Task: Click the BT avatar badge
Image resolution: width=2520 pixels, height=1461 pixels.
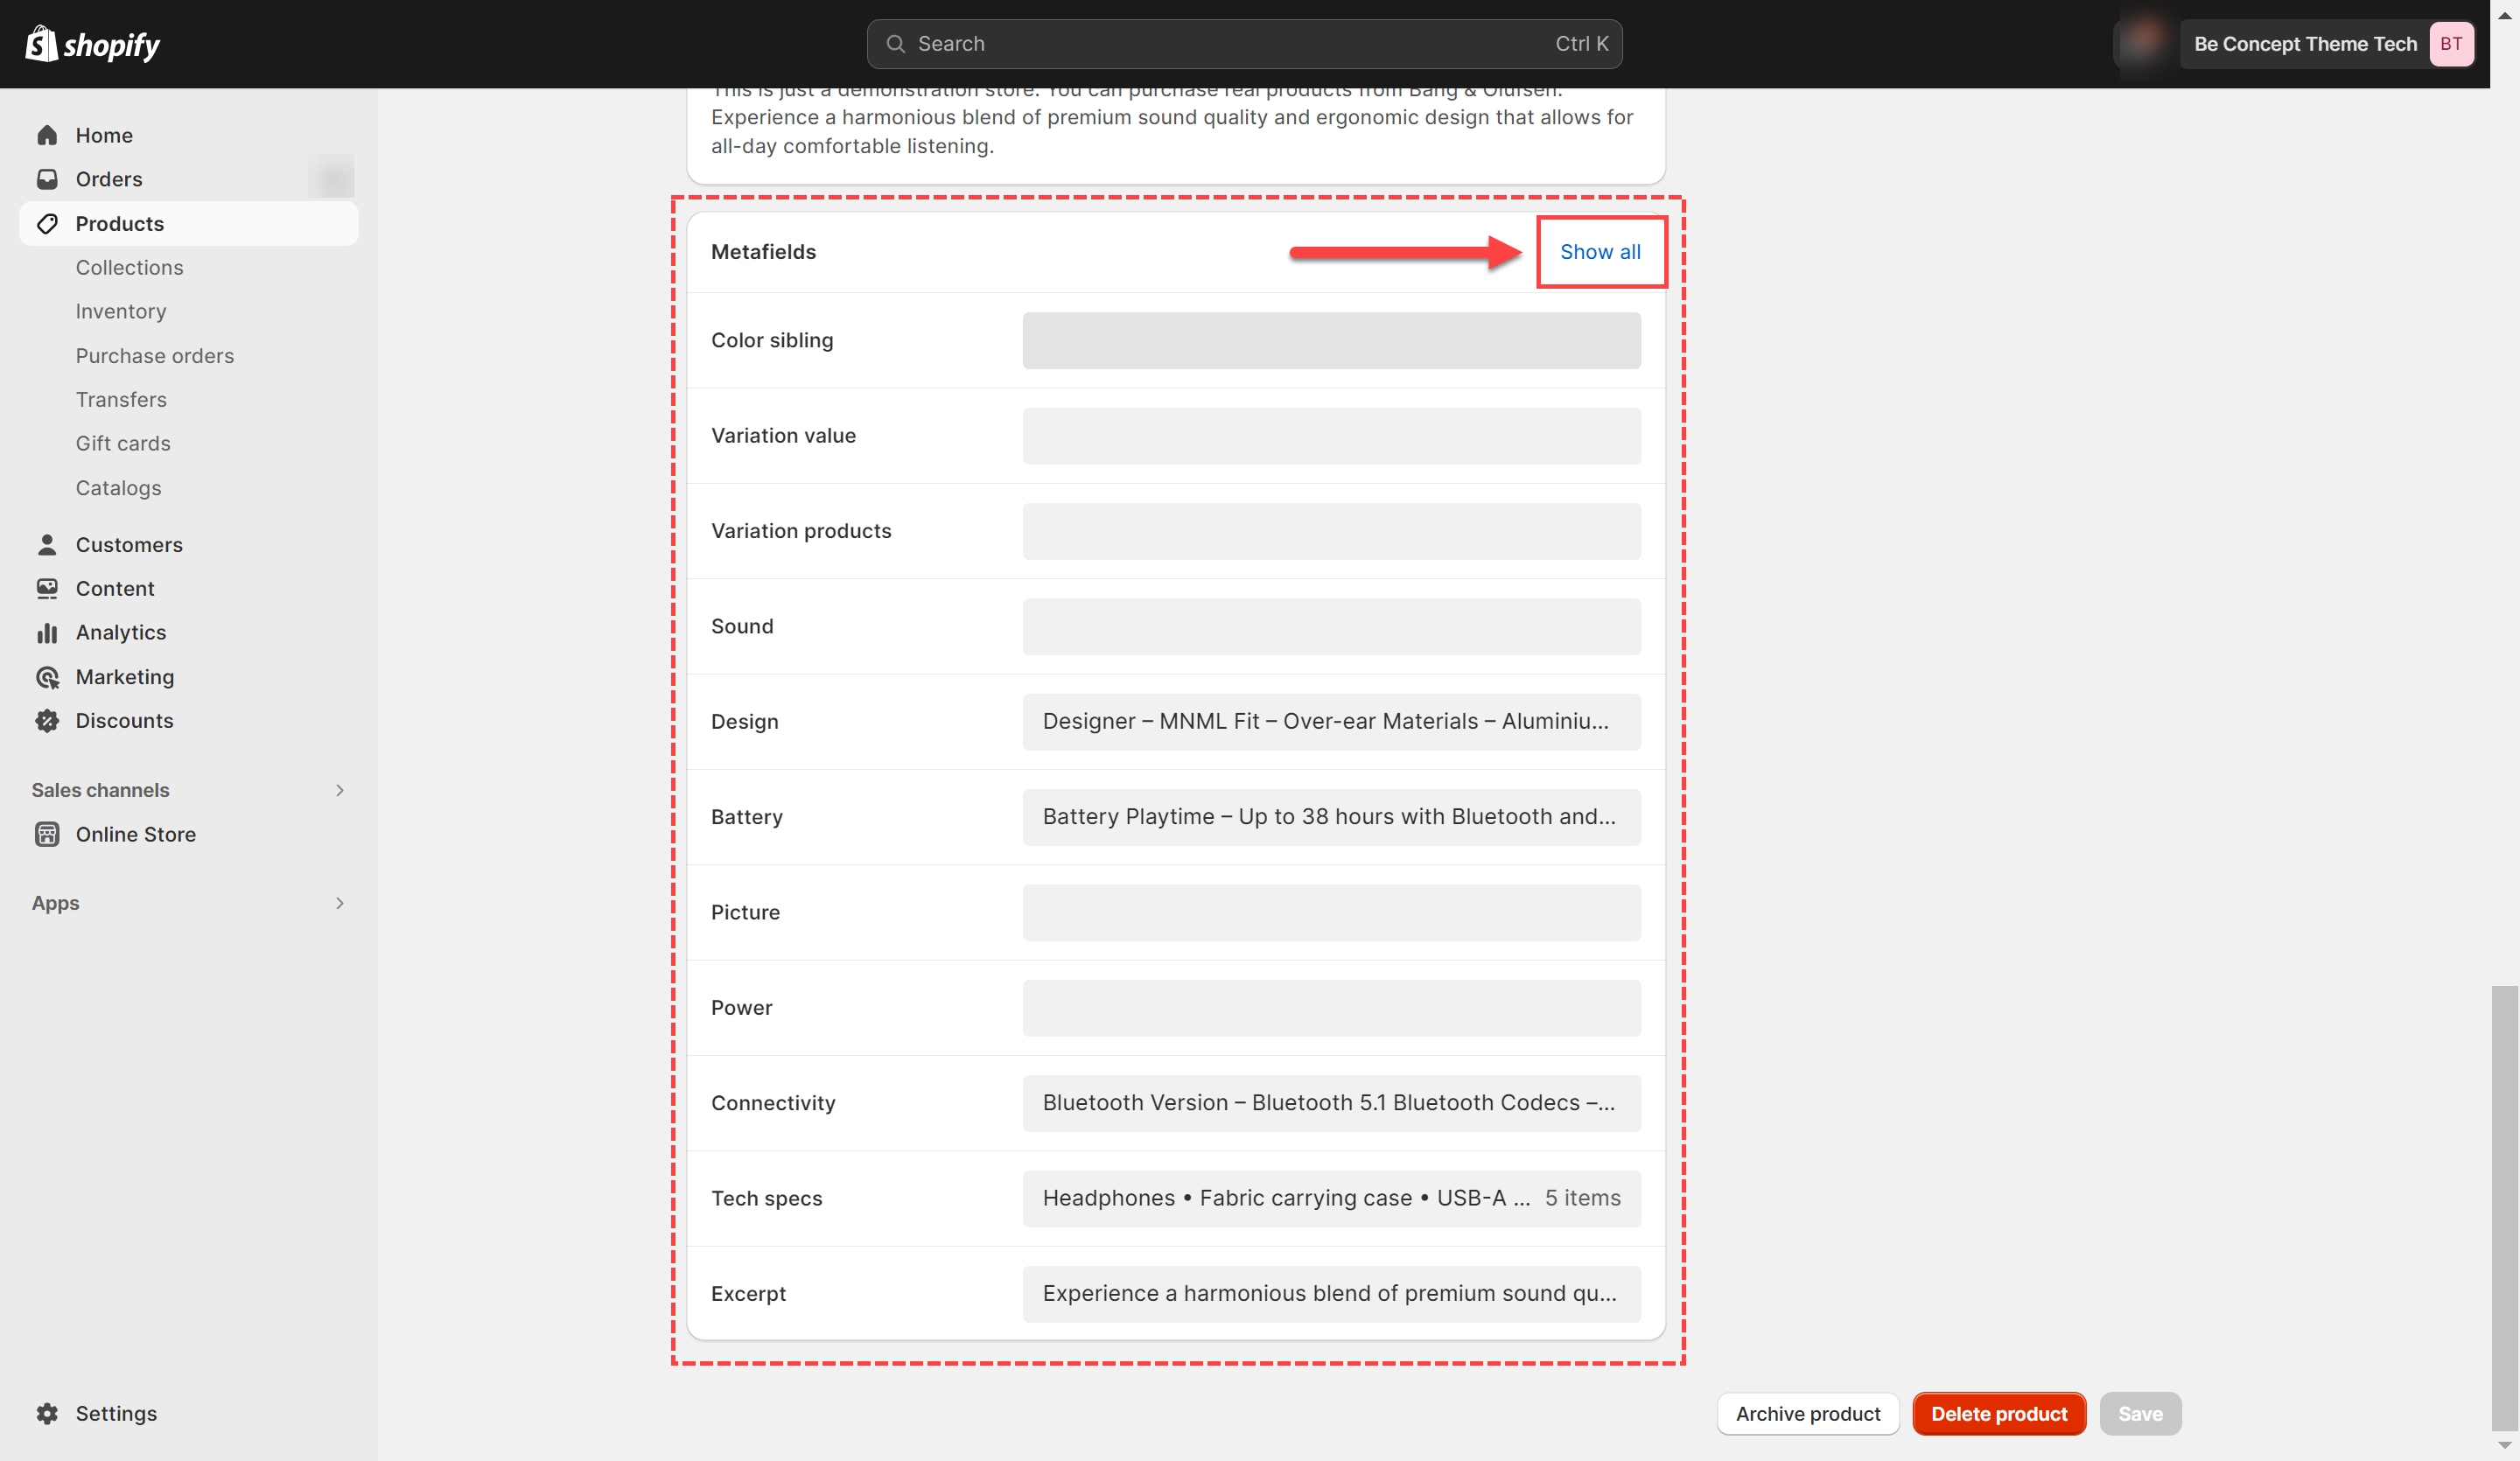Action: point(2451,44)
